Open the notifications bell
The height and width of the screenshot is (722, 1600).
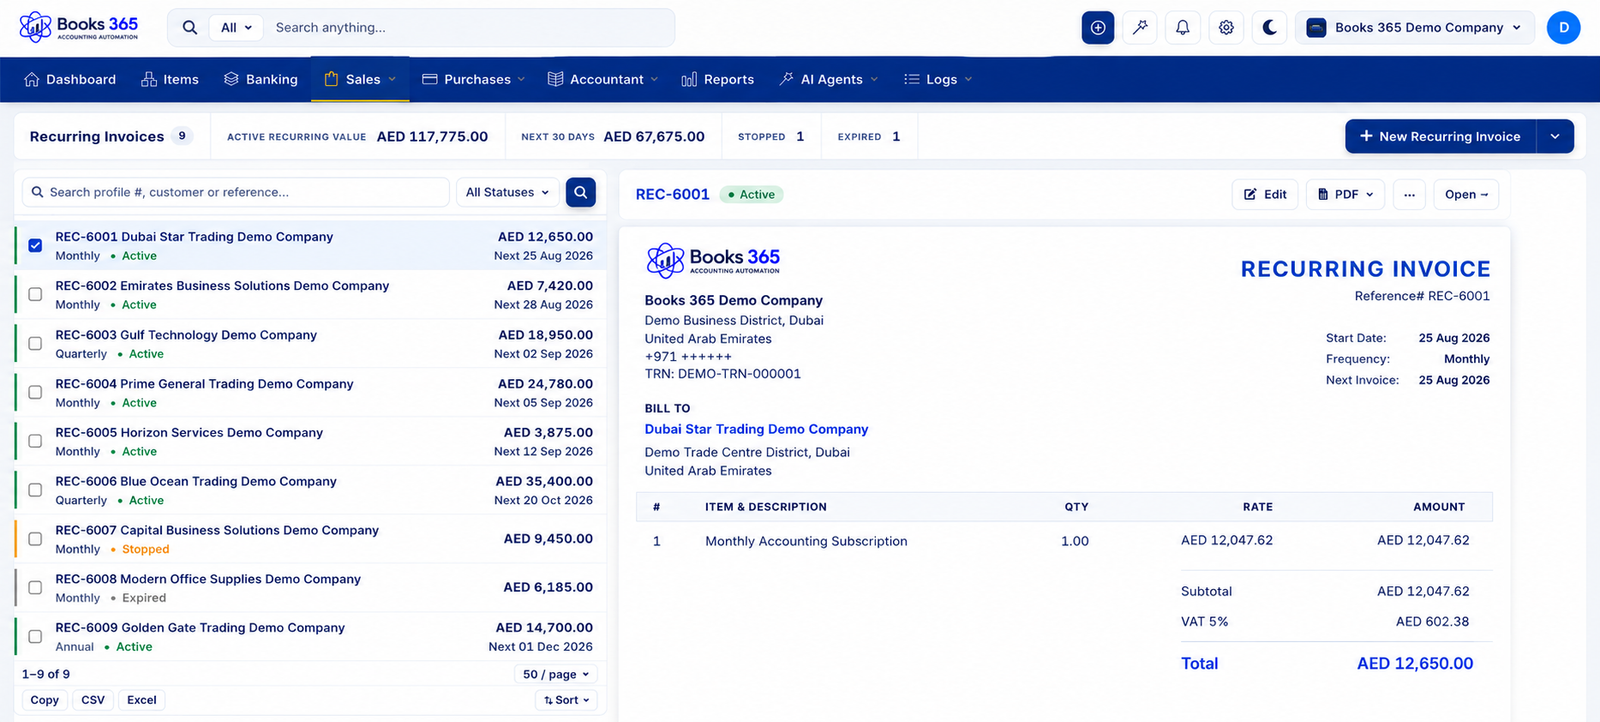[1183, 28]
